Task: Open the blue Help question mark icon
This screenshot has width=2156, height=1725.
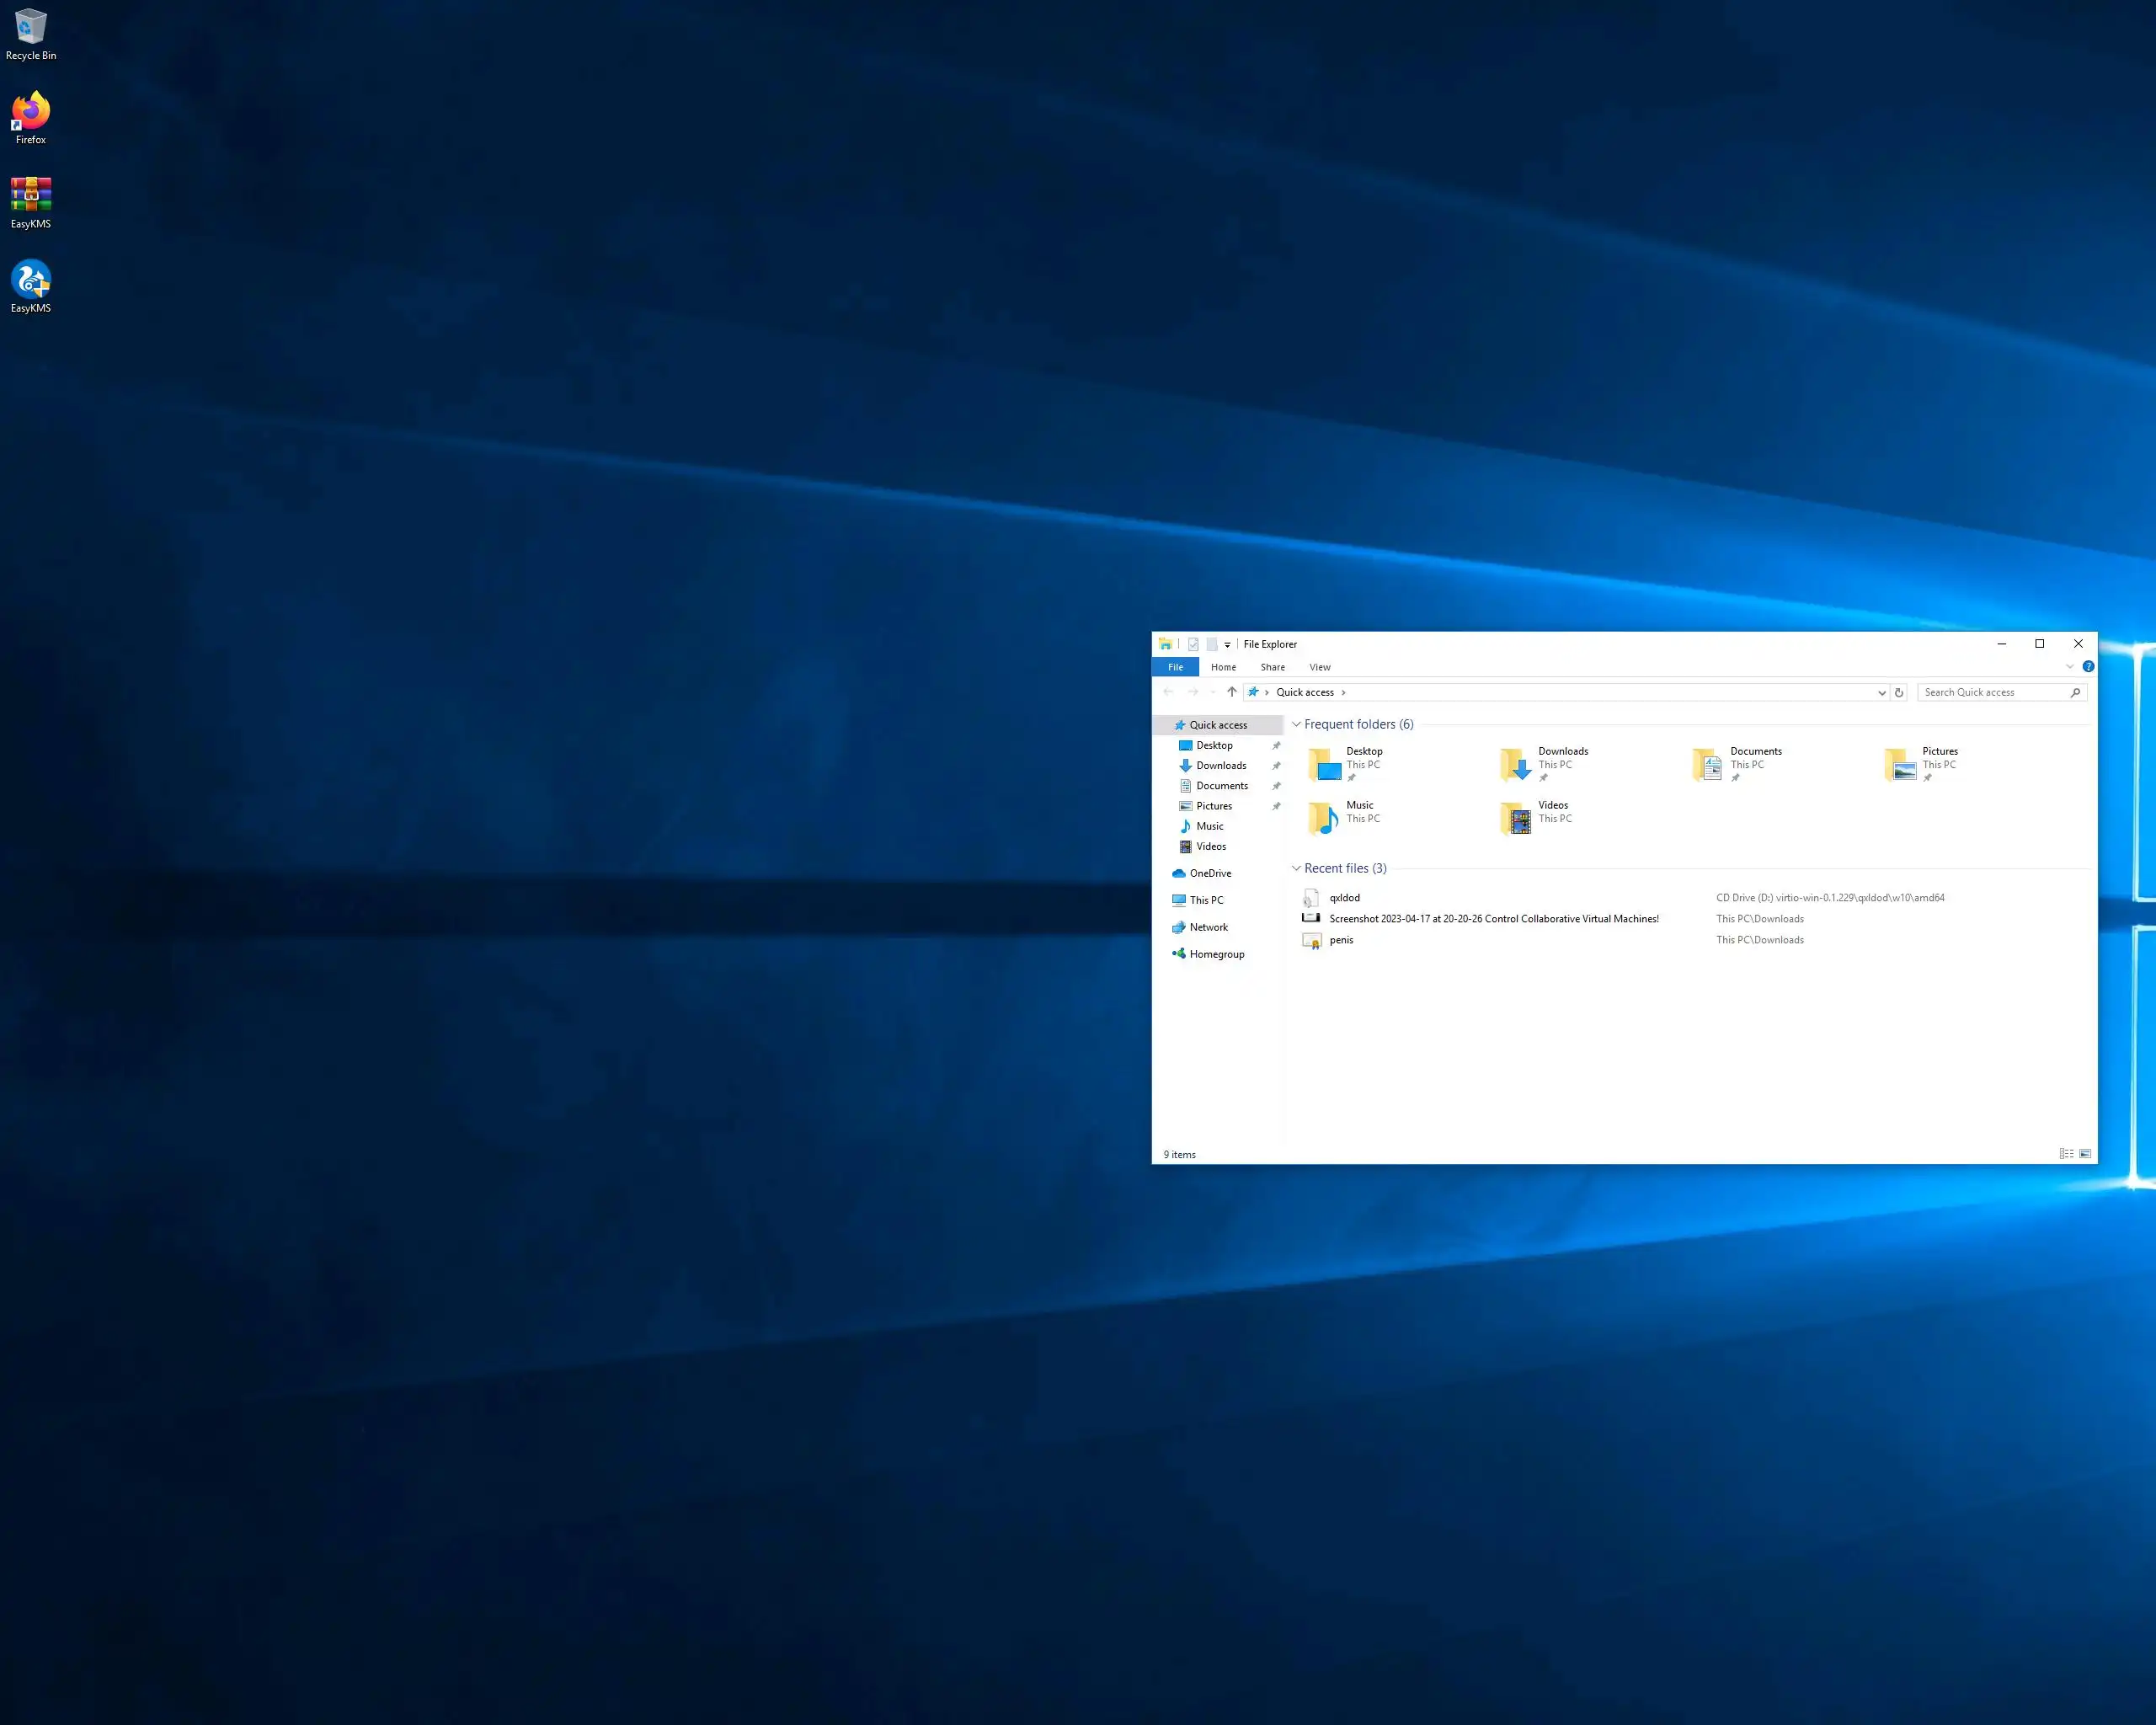Action: click(x=2088, y=667)
